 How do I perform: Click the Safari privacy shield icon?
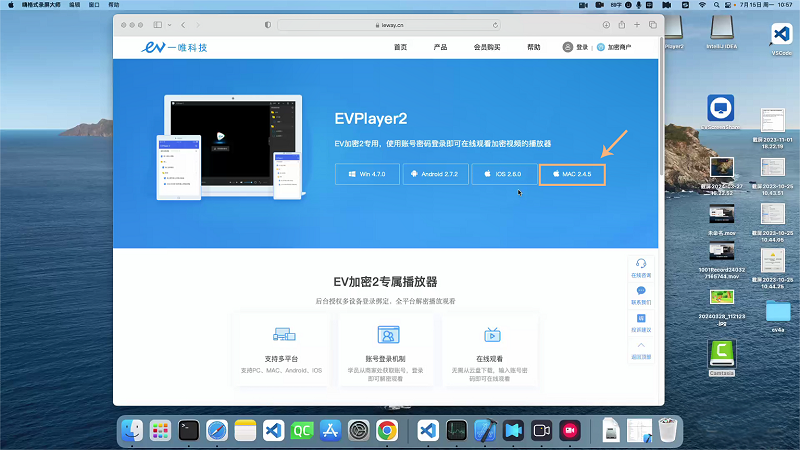[268, 24]
